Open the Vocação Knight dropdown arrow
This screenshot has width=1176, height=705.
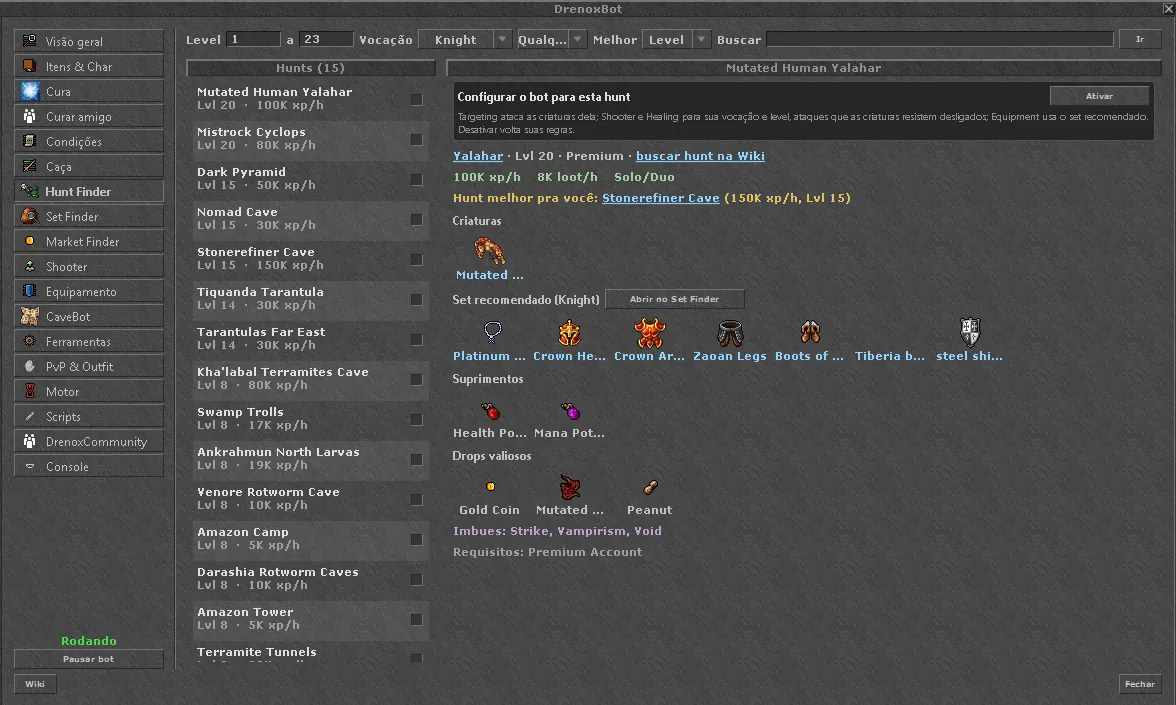pos(502,40)
